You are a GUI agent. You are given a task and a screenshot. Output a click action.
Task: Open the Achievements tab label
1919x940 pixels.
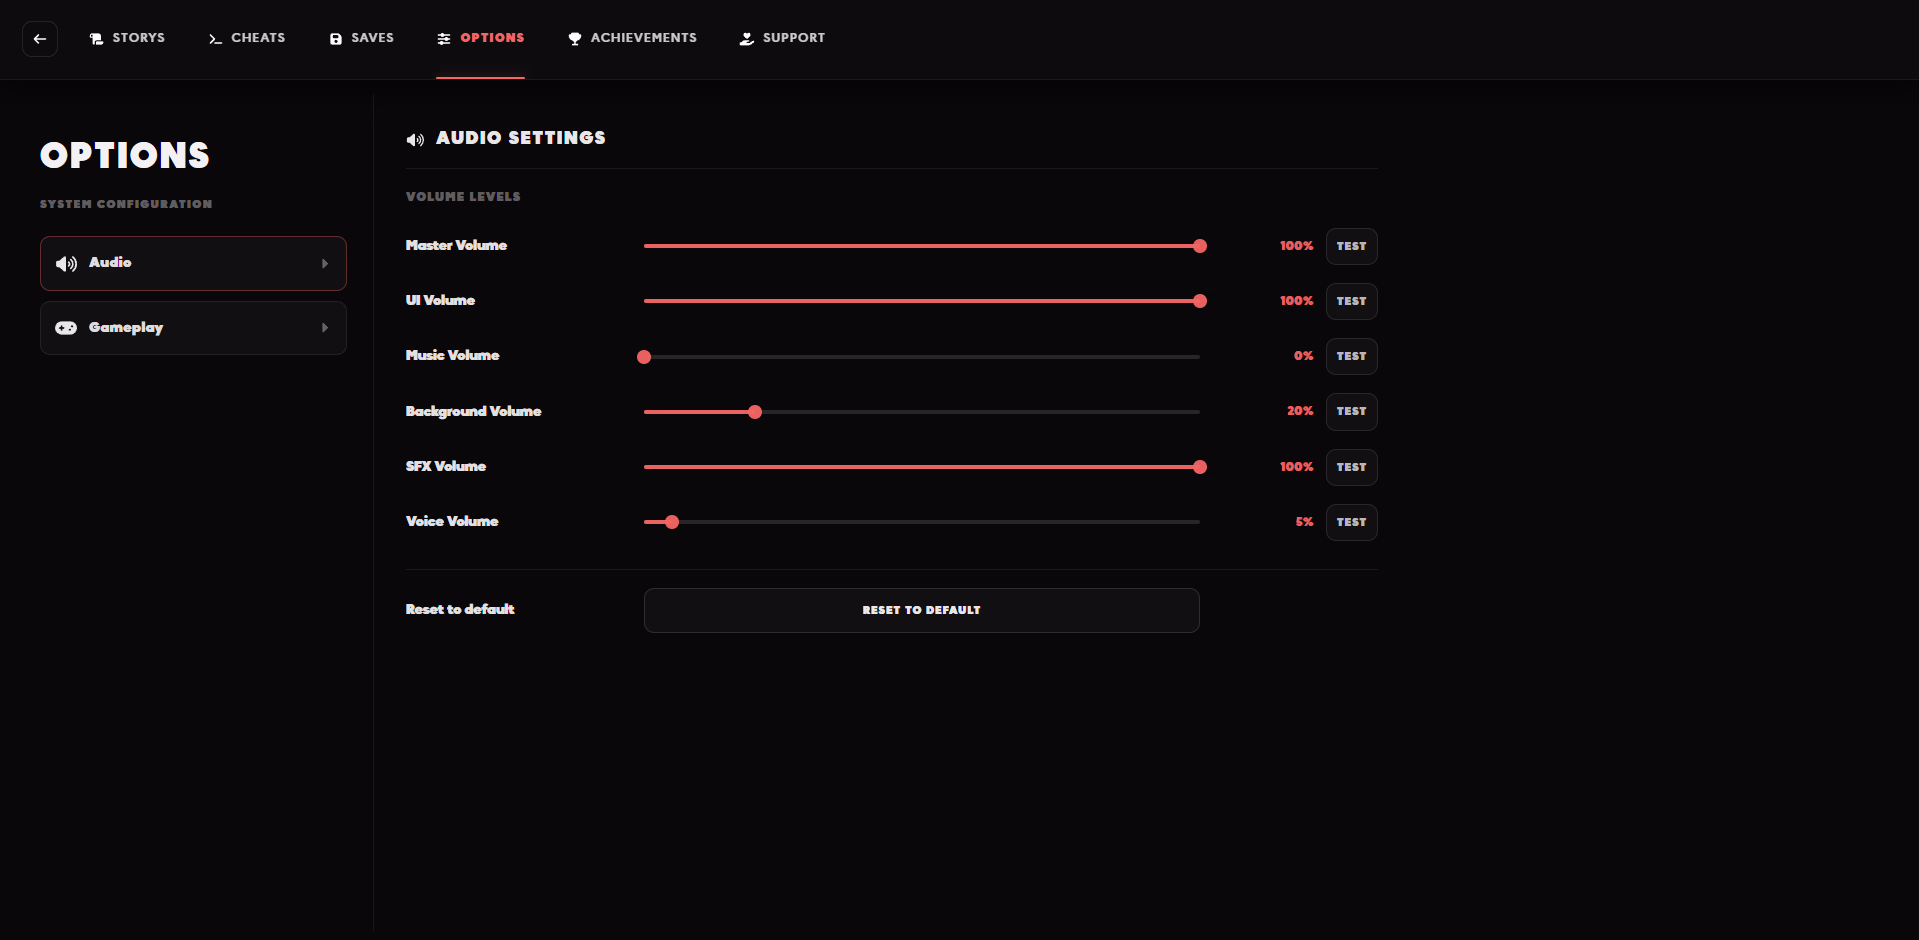pyautogui.click(x=643, y=38)
